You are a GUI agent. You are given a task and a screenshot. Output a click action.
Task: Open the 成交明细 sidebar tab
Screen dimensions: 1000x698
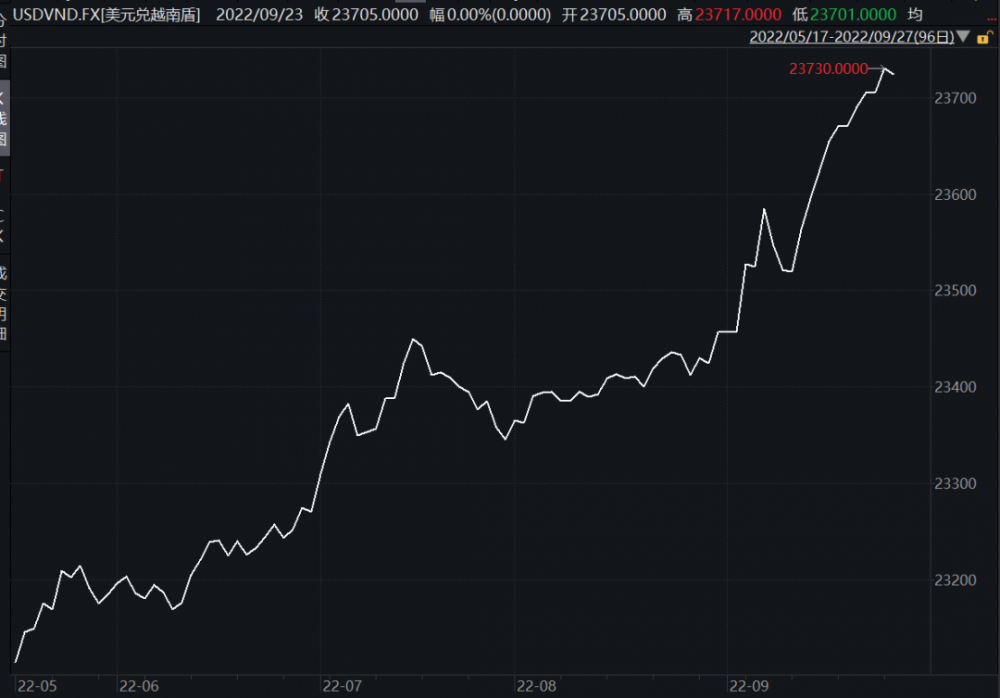point(3,302)
